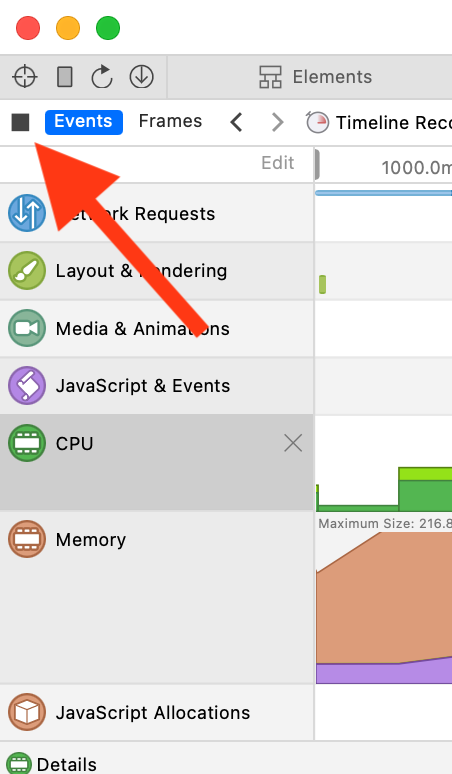
Task: Click the reload page icon
Action: pos(102,77)
